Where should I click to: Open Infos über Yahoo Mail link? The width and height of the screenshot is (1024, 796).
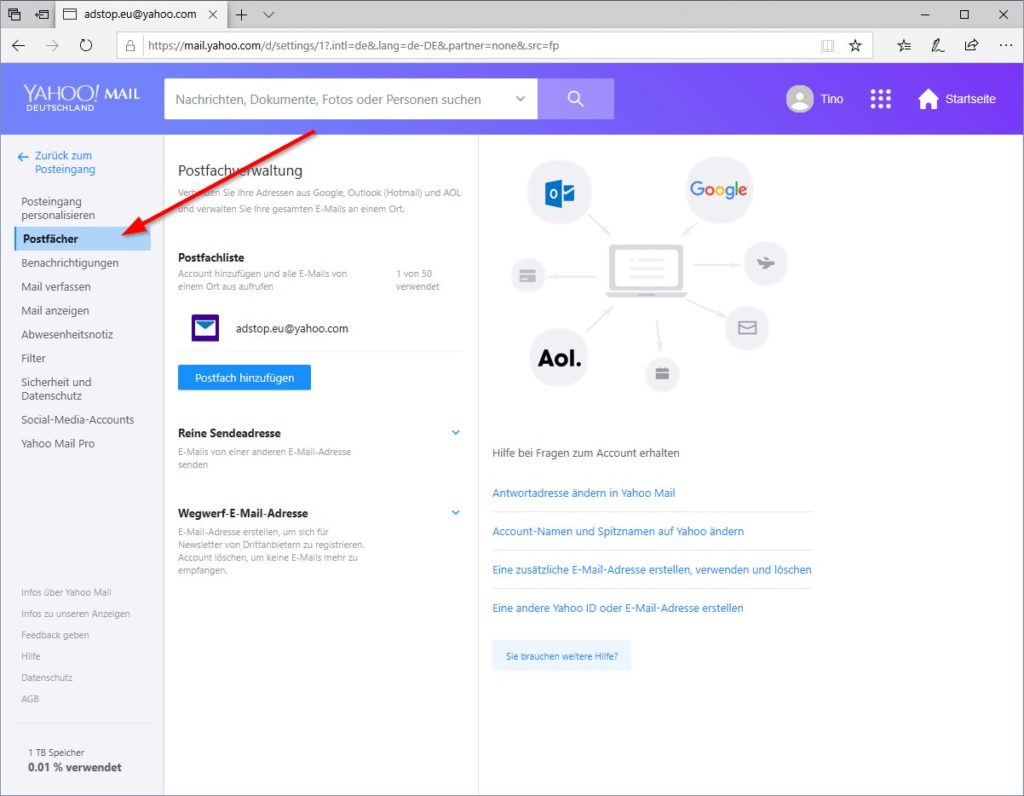pos(66,592)
